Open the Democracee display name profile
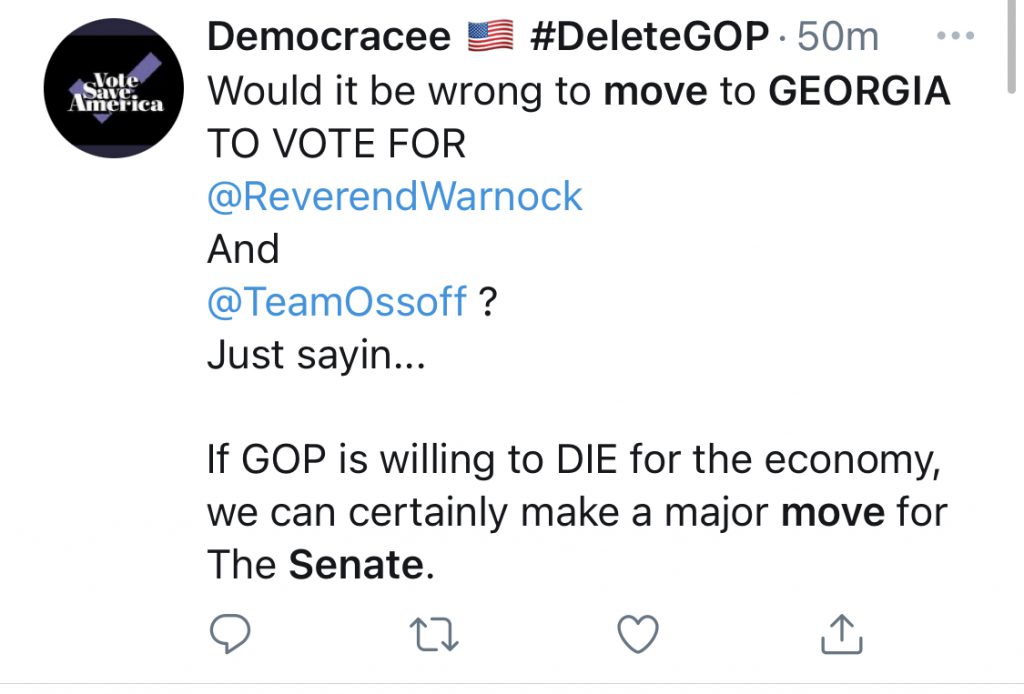This screenshot has width=1024, height=694. (328, 36)
